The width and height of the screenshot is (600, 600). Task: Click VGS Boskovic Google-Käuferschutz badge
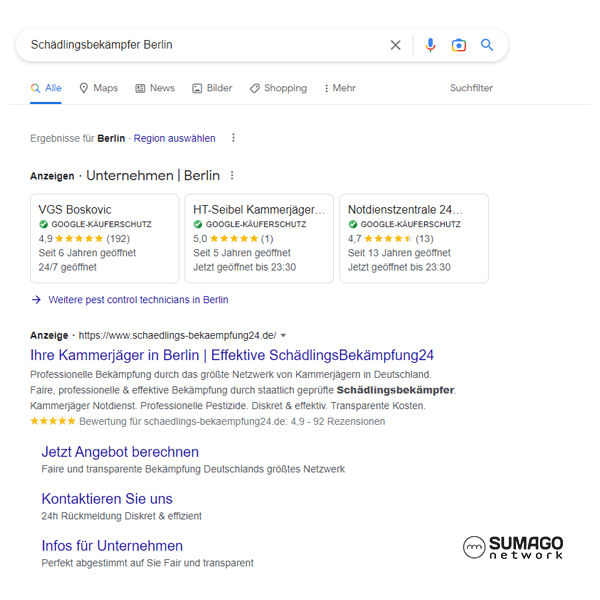pos(95,224)
